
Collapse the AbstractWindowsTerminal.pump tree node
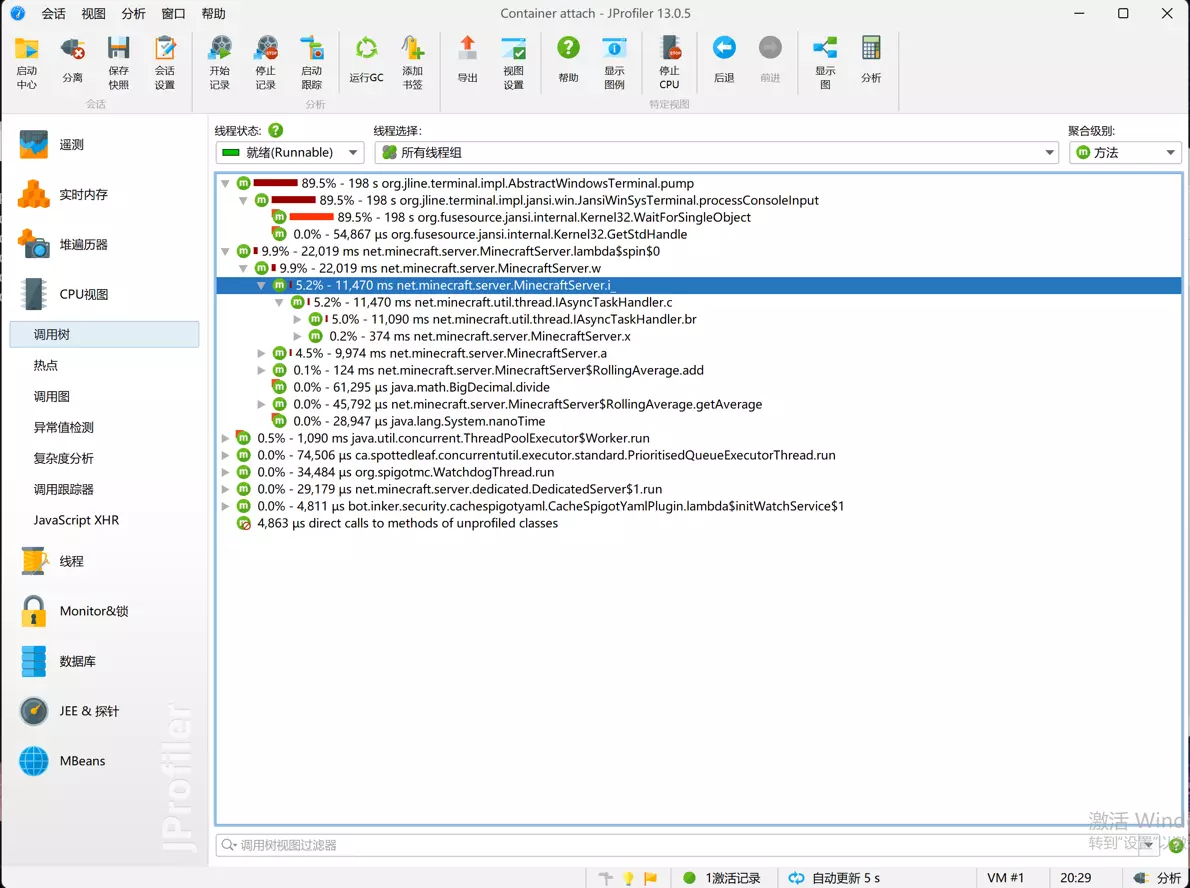coord(225,184)
